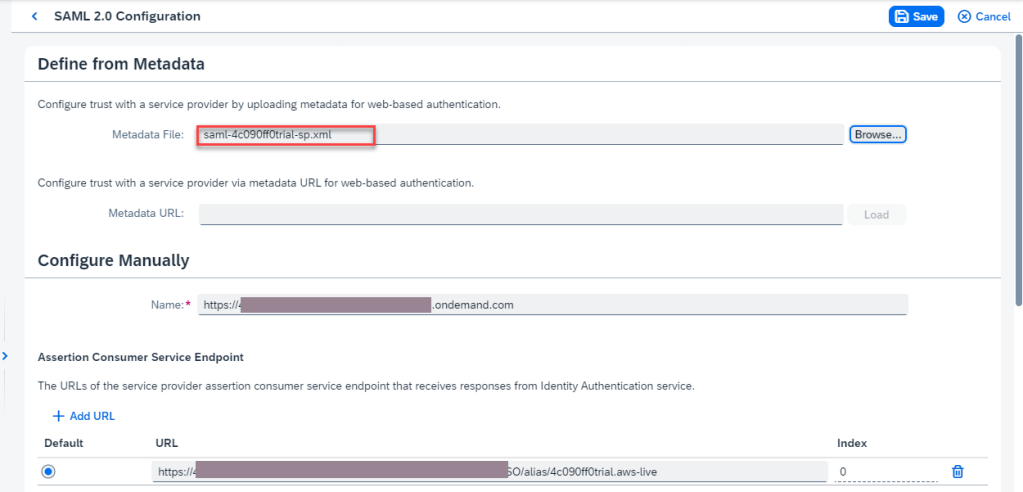This screenshot has height=492, width=1023.
Task: Click the Index column header
Action: click(x=851, y=442)
